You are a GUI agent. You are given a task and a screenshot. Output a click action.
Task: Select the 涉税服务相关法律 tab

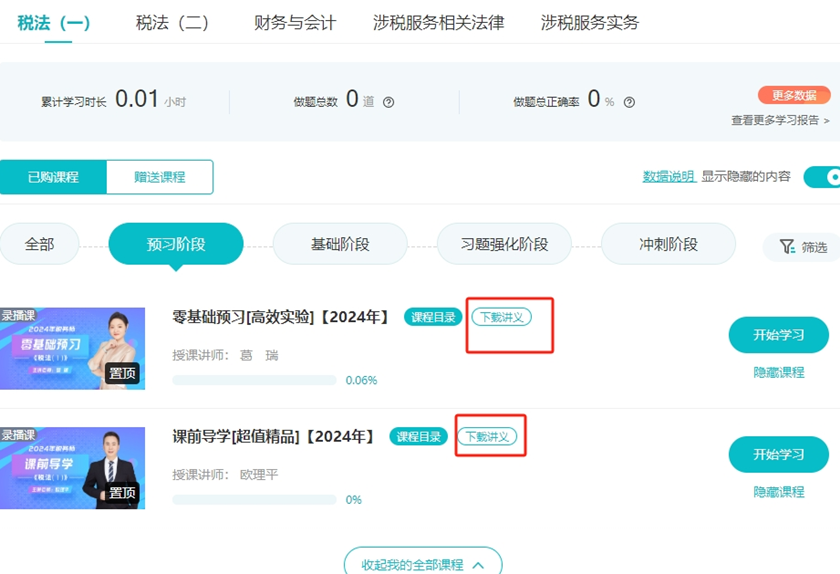coord(438,23)
